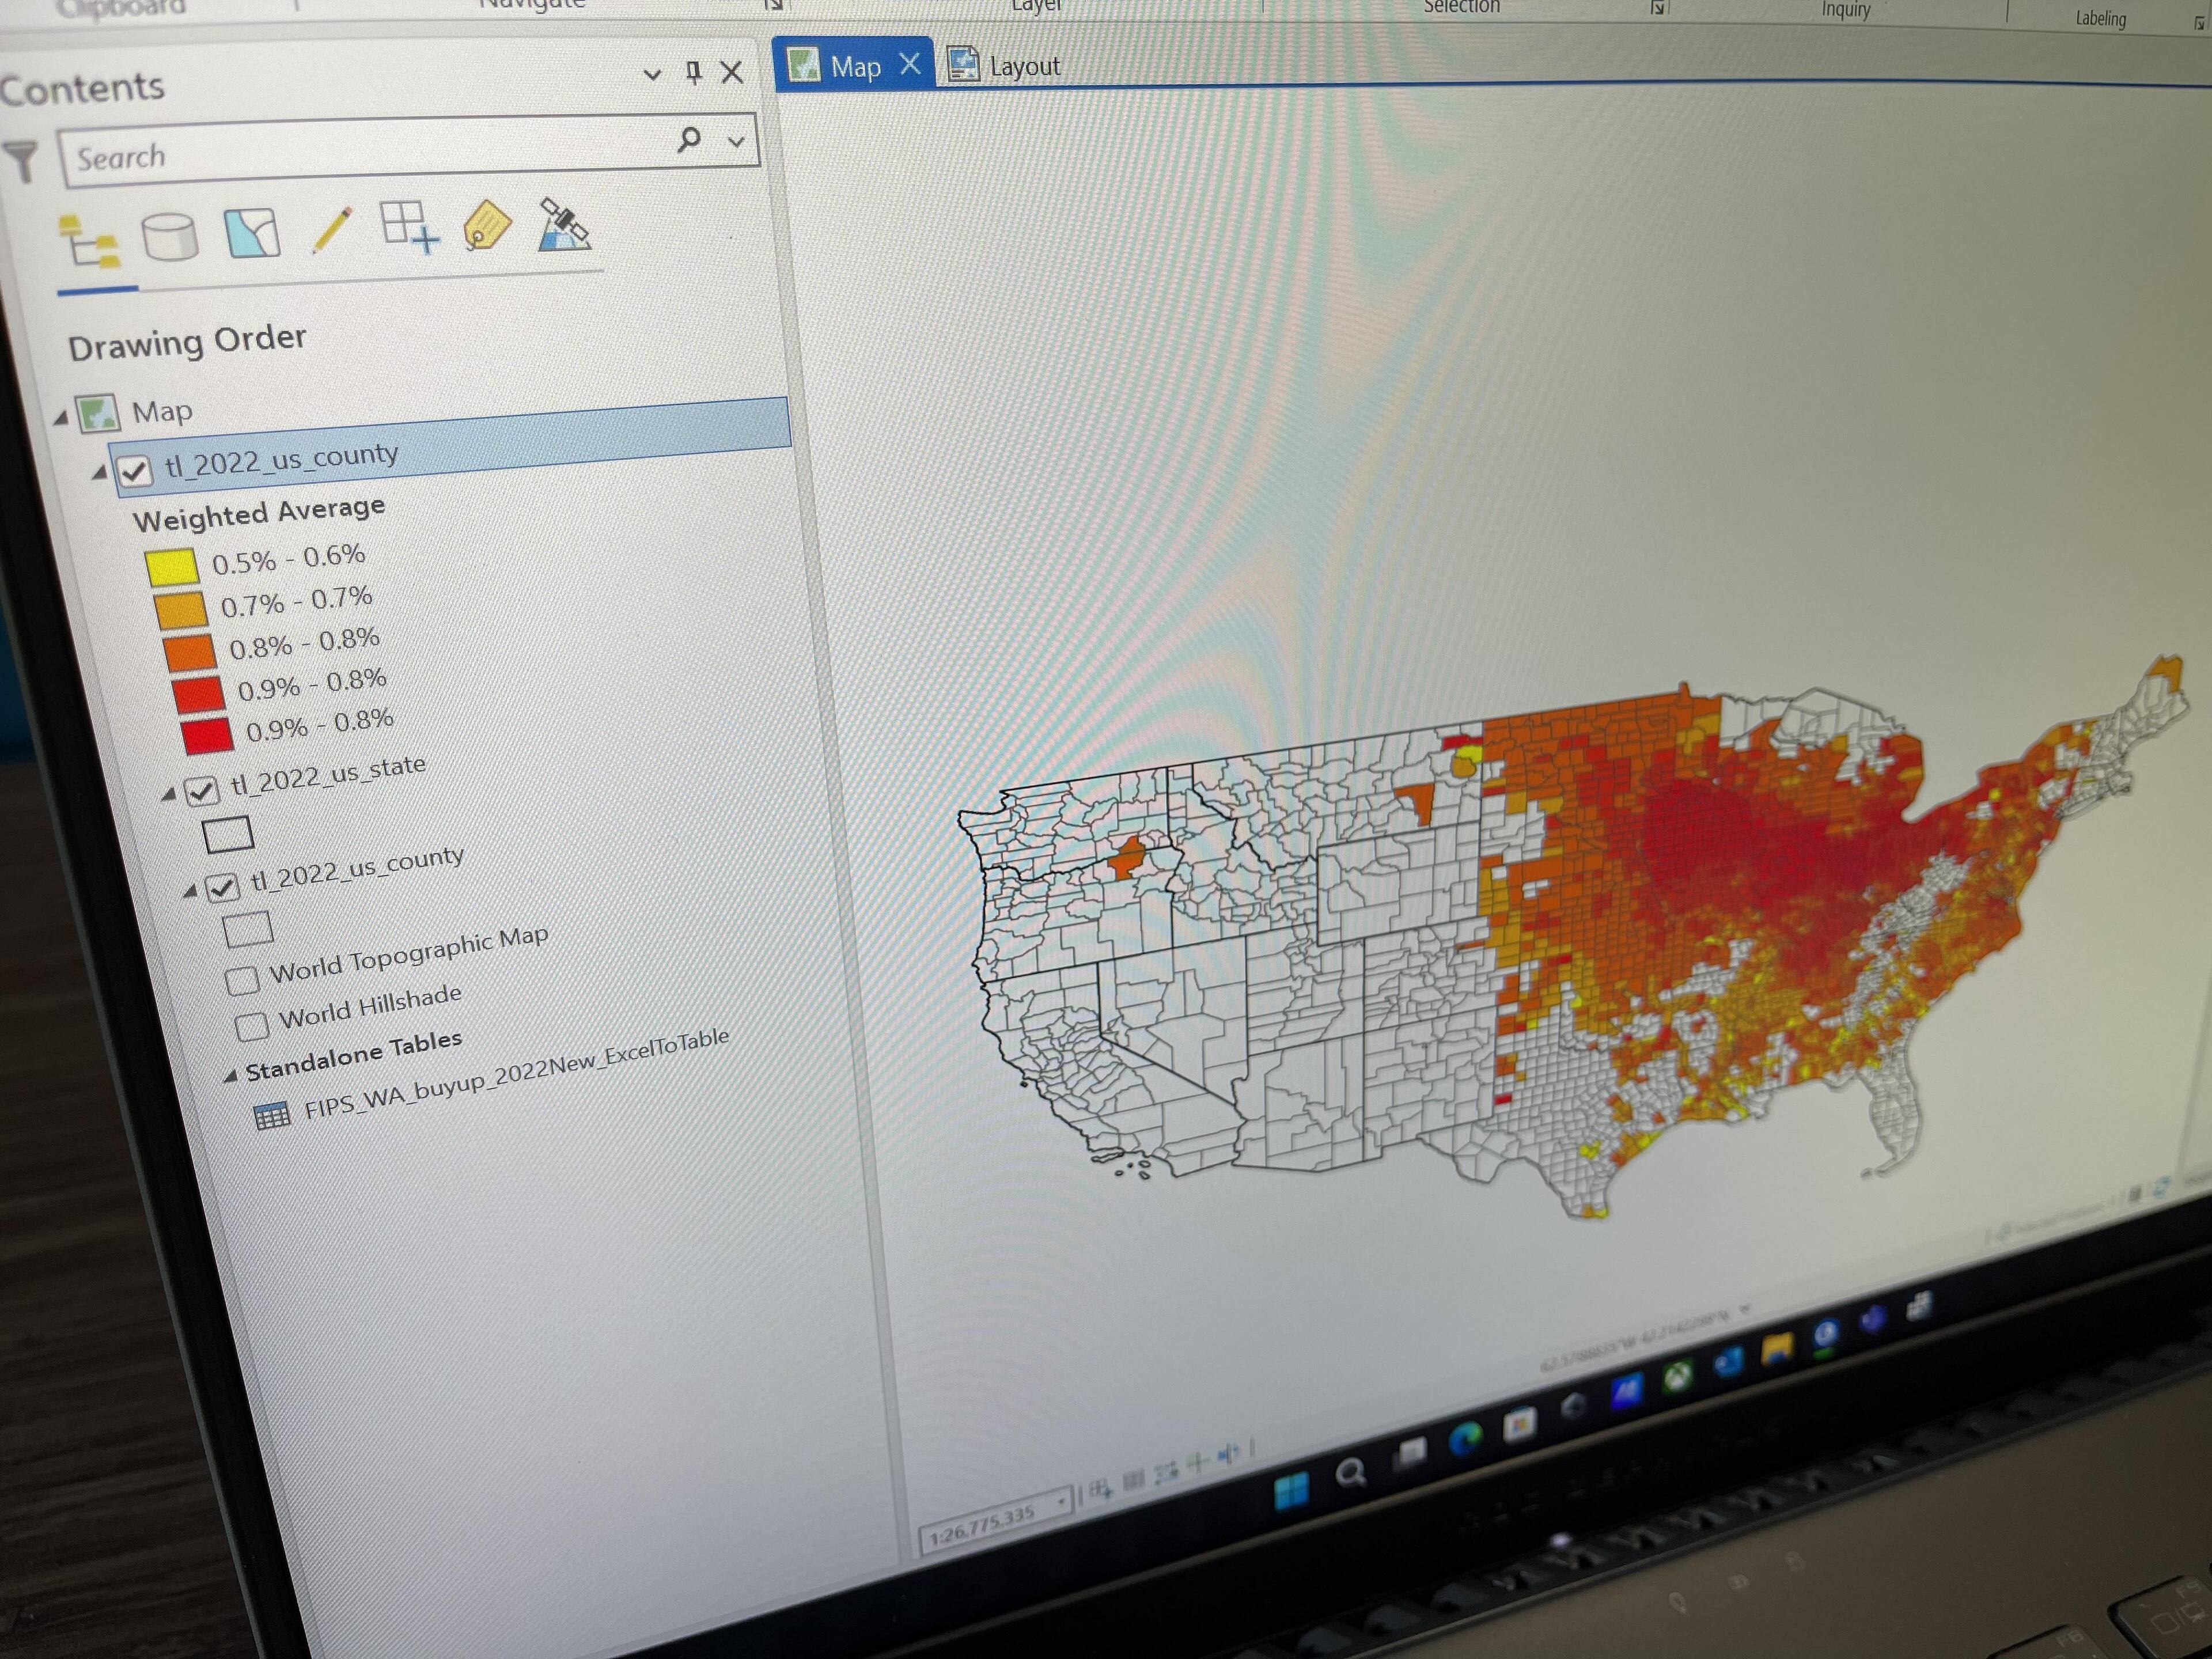This screenshot has height=1659, width=2212.
Task: Toggle tl_2022_us_state layer visibility
Action: (x=202, y=792)
